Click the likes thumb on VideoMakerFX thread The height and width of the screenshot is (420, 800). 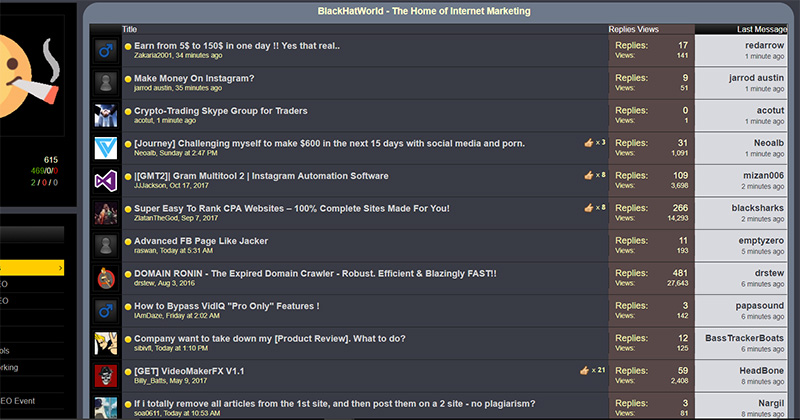click(584, 370)
